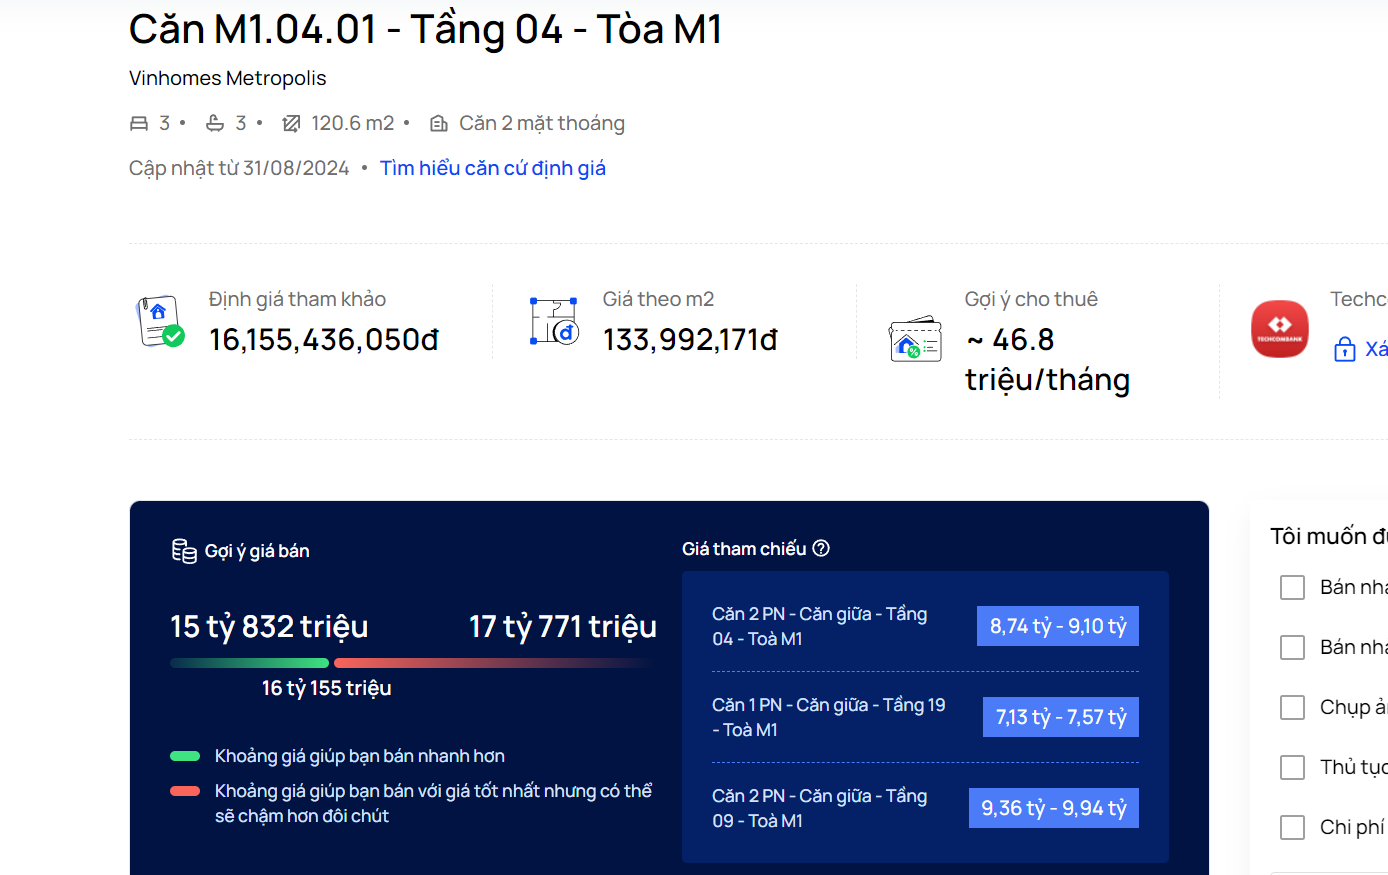
Task: Select Căn 2 PN Tầng 04 reference row
Action: point(925,626)
